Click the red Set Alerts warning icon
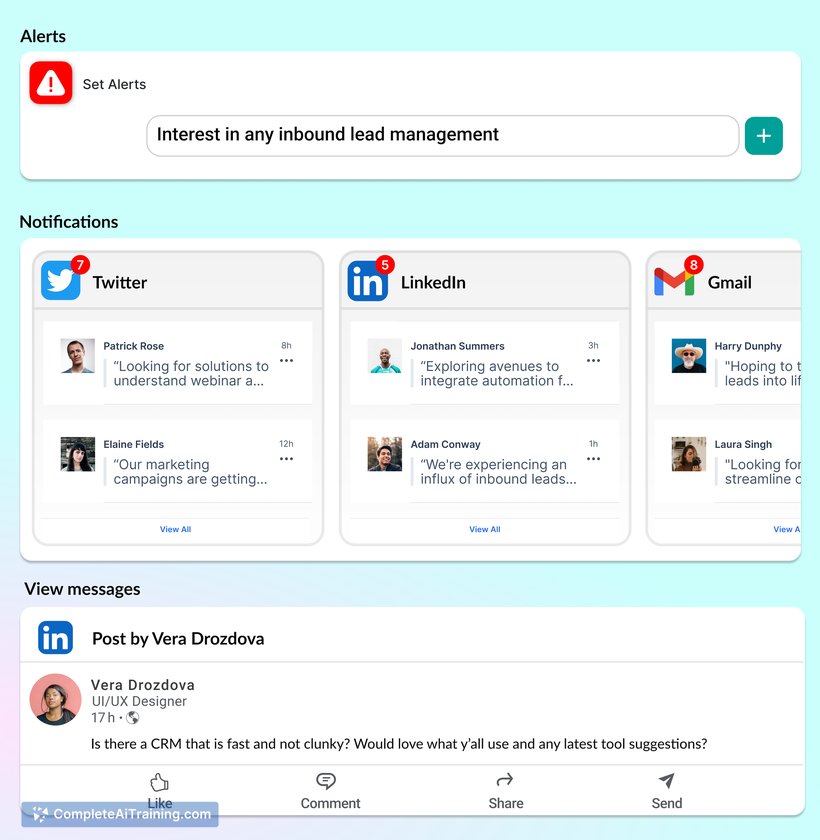The width and height of the screenshot is (820, 840). [x=51, y=82]
